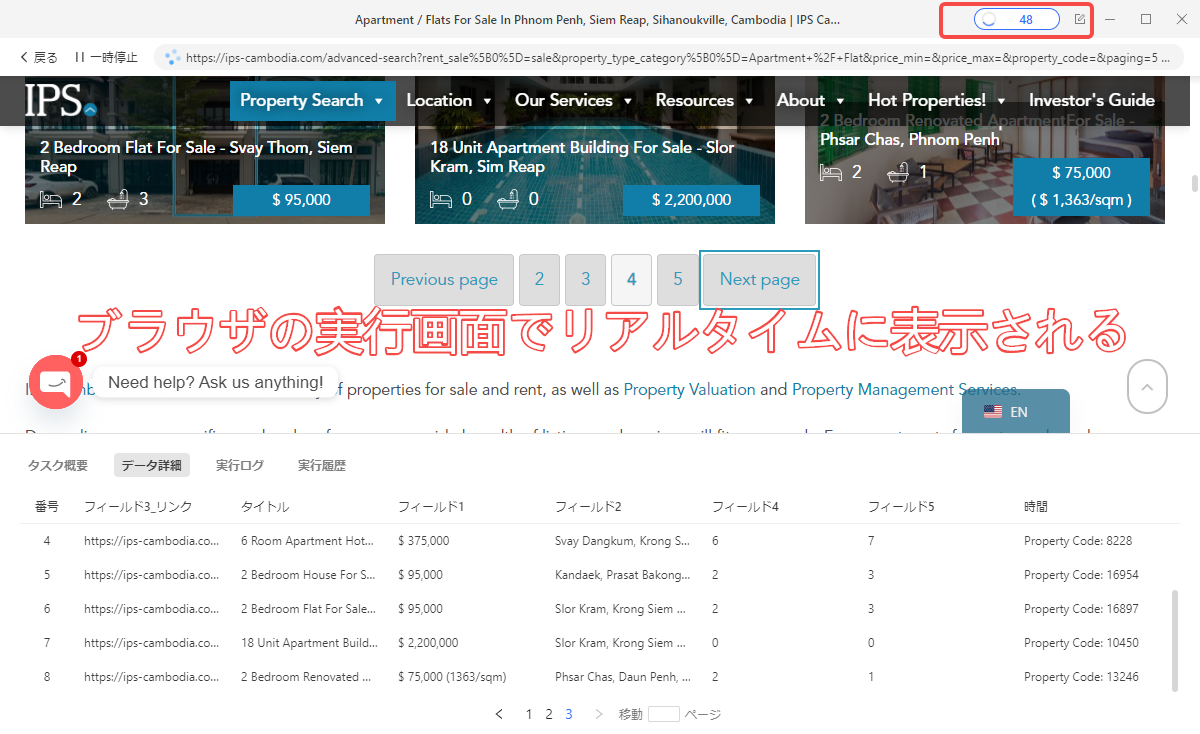Click the data table vertical scrollbar
Viewport: 1200px width, 734px height.
pyautogui.click(x=1177, y=640)
